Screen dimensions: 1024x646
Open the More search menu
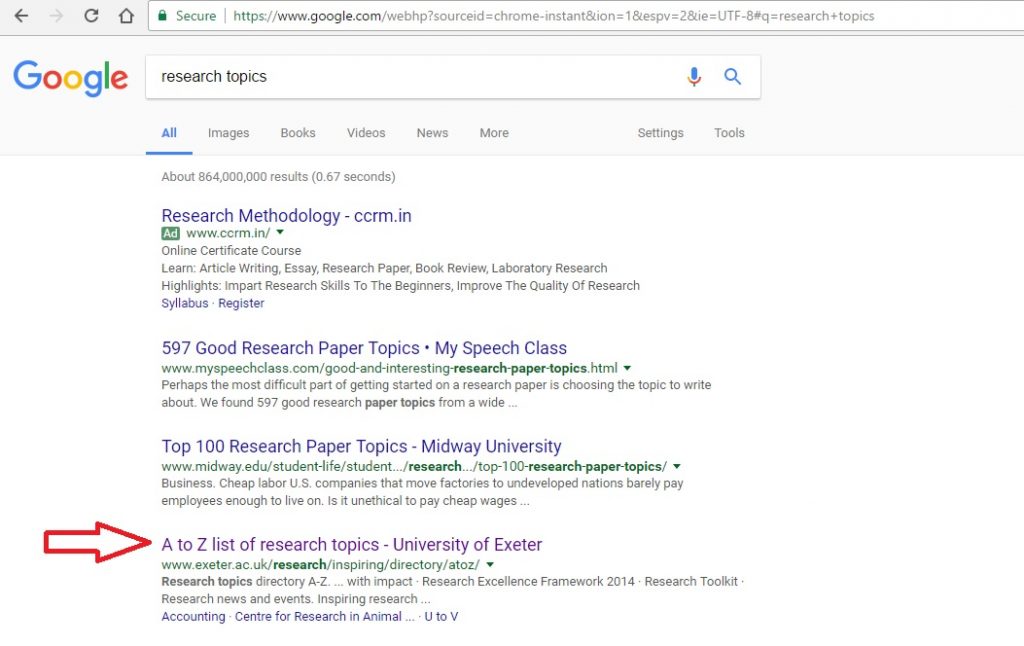pos(494,133)
